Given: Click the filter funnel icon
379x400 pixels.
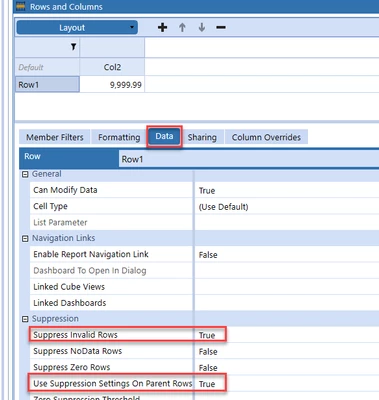Looking at the screenshot, I should point(73,47).
